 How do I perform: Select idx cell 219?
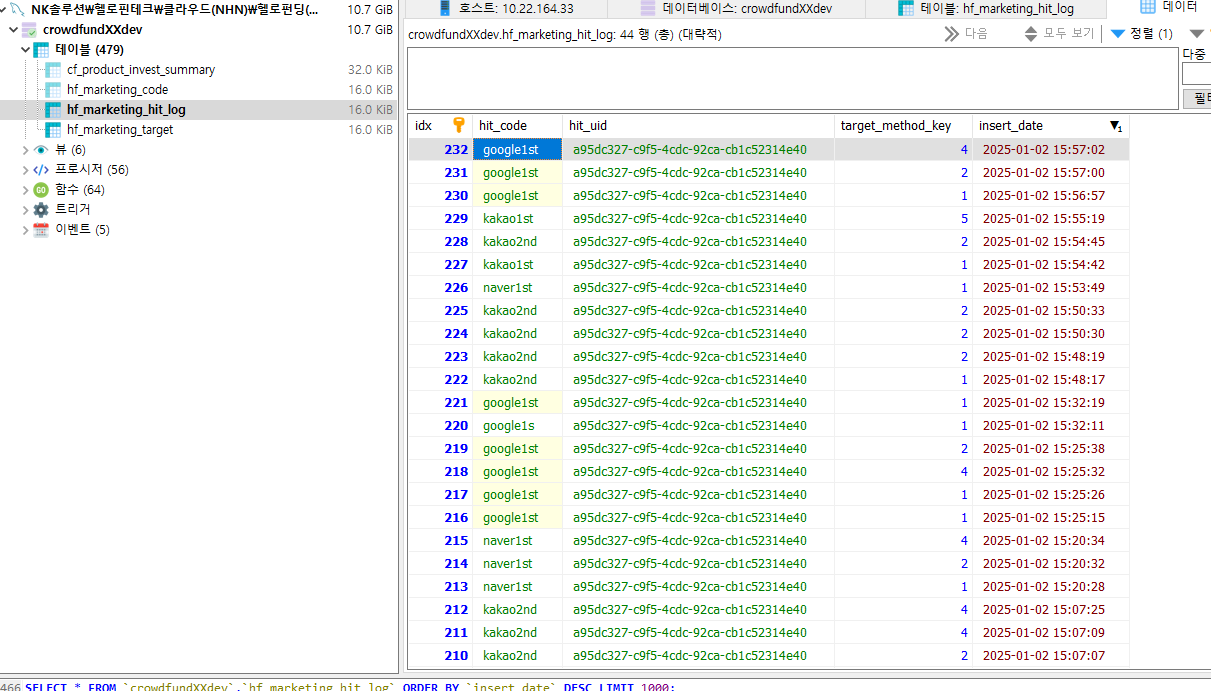click(x=440, y=449)
